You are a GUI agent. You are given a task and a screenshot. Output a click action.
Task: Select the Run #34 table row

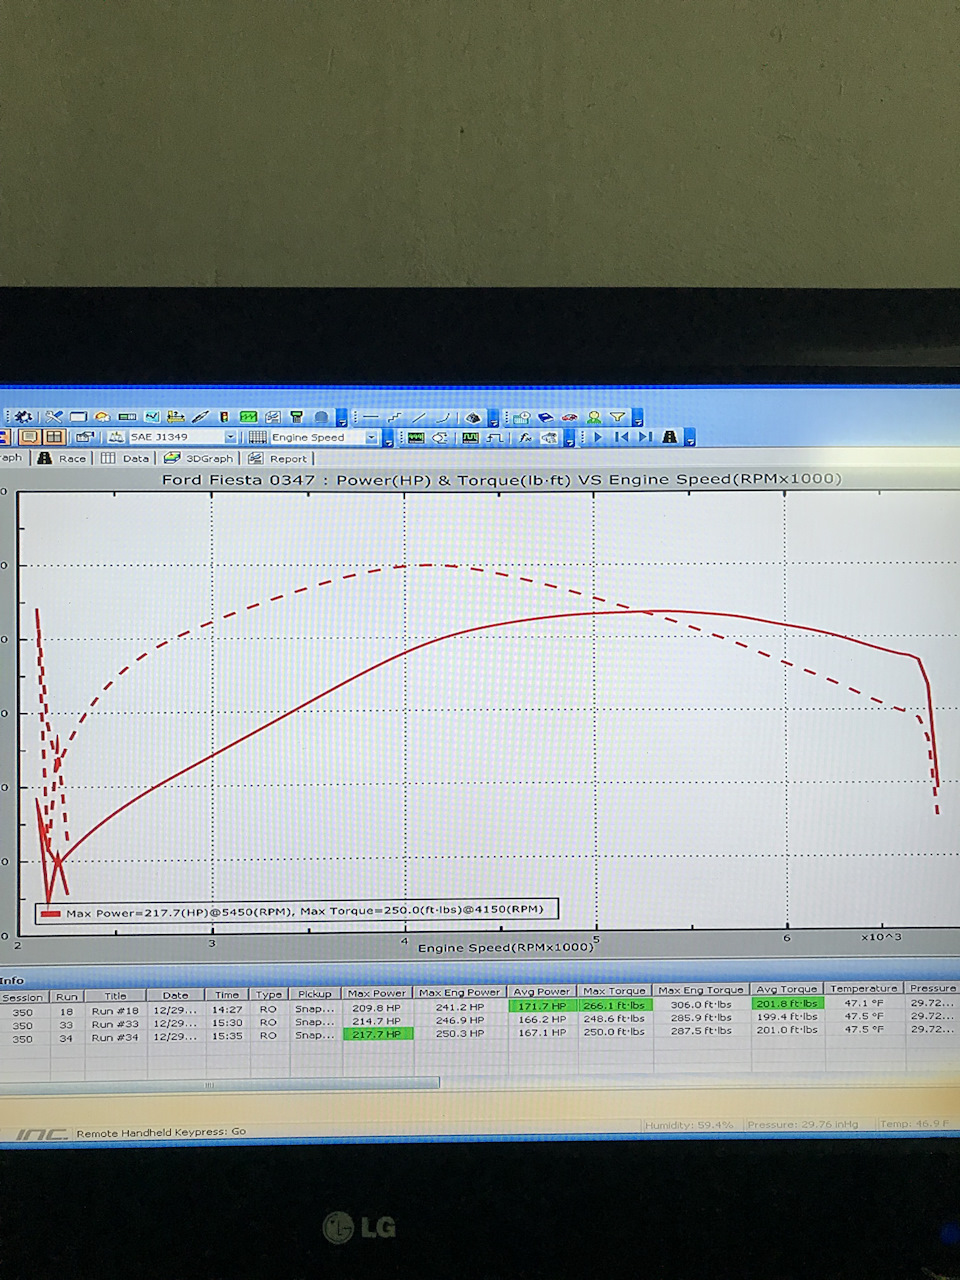click(480, 1035)
